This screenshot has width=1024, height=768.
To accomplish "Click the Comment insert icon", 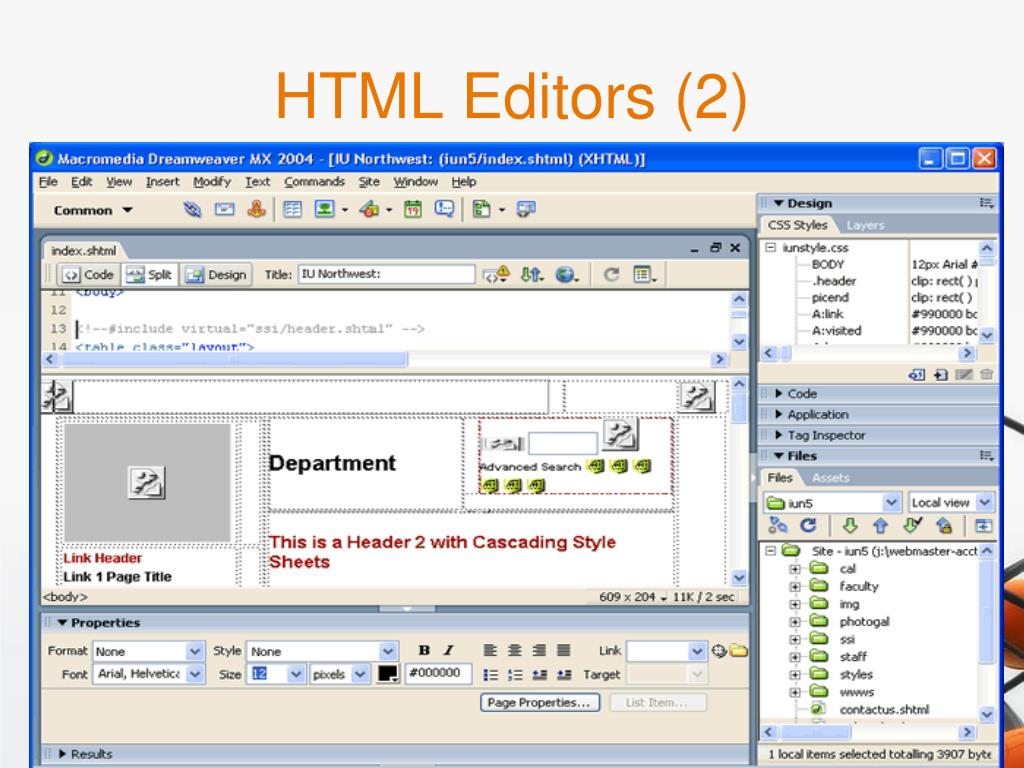I will point(445,210).
